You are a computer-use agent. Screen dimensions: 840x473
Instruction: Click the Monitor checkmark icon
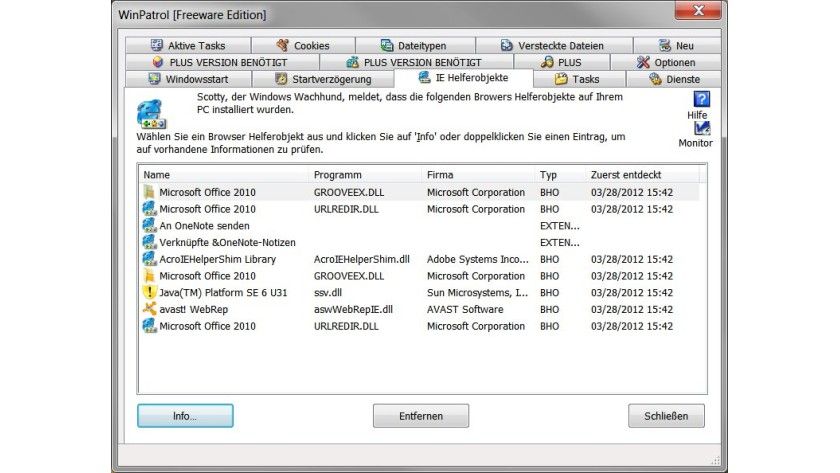point(702,129)
